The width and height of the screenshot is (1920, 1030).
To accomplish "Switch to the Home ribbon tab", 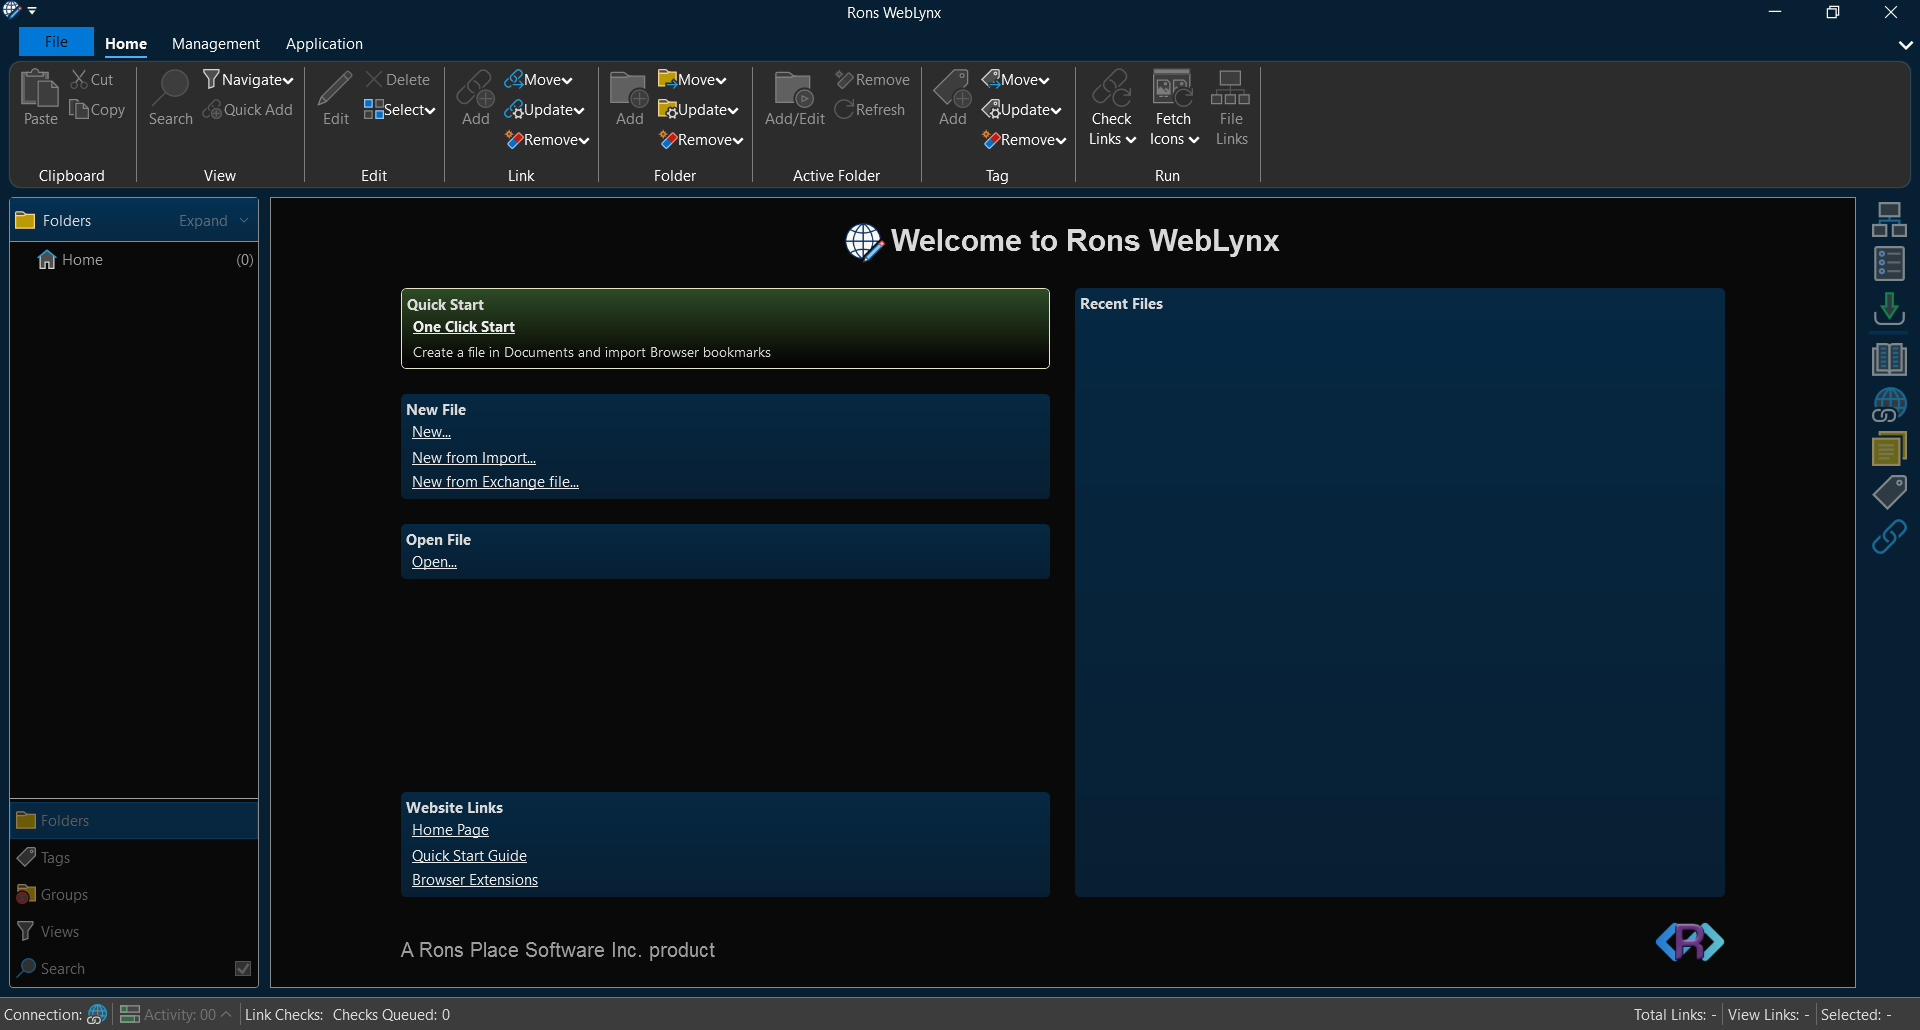I will pos(126,44).
